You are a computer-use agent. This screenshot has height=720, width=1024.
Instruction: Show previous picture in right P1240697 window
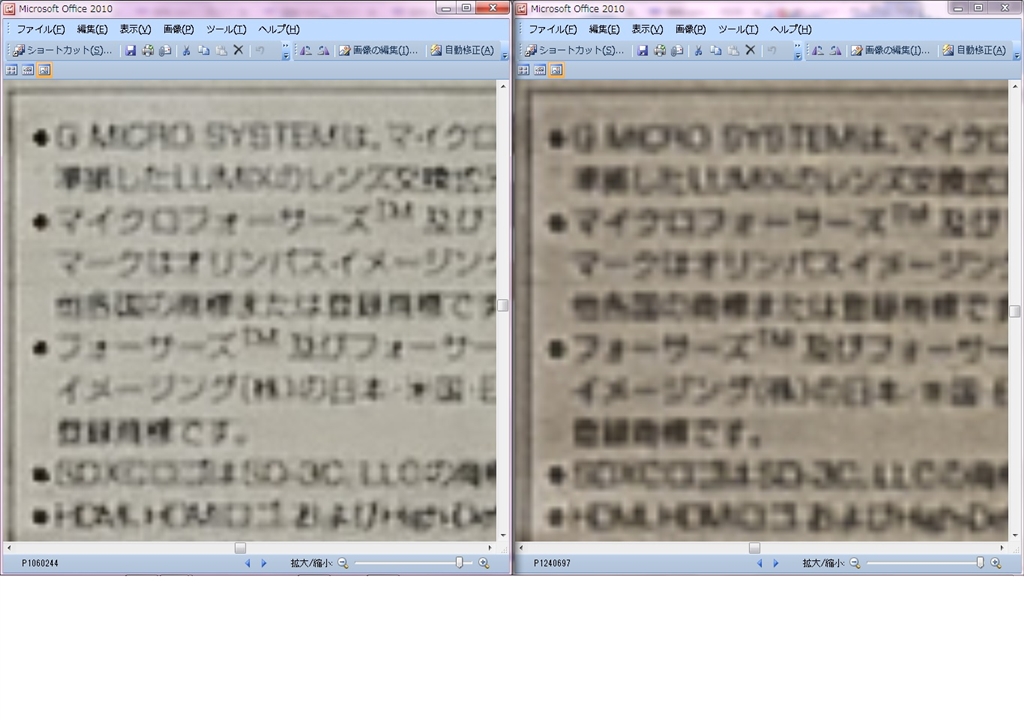[x=760, y=563]
